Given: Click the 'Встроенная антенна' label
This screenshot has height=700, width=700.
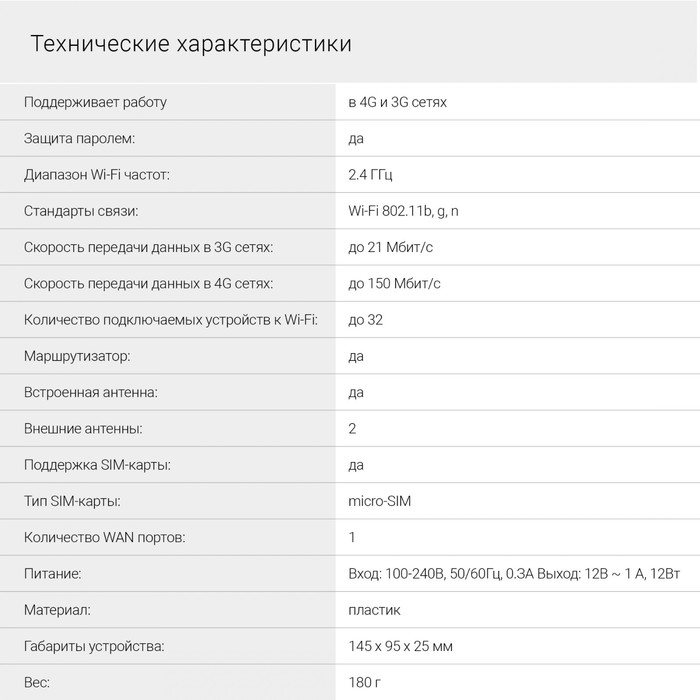Looking at the screenshot, I should 91,392.
